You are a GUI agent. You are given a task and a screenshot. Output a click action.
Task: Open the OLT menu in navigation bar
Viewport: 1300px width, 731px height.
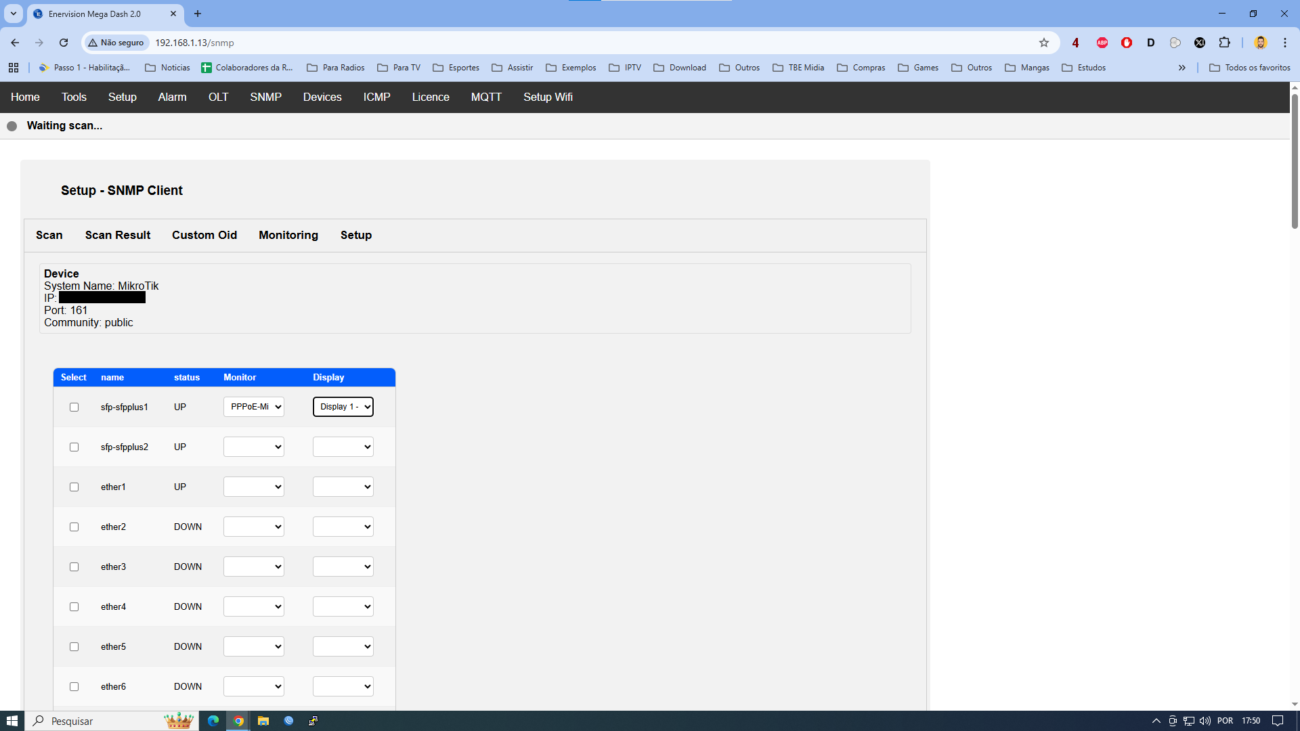218,97
